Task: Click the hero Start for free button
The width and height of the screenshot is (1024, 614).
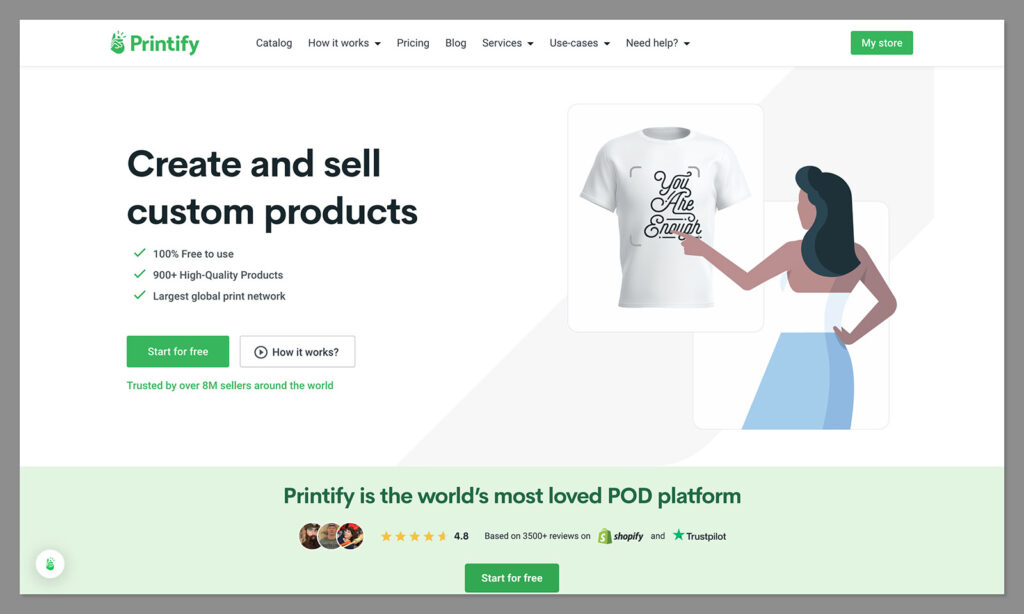Action: (x=178, y=351)
